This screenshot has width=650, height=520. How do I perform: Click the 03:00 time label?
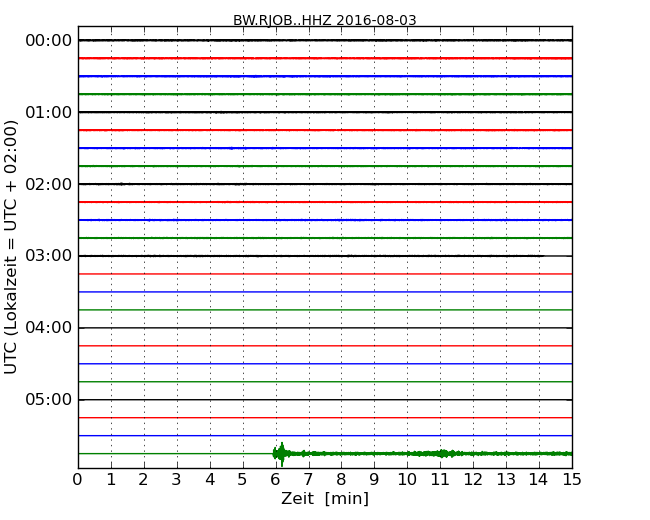(x=49, y=256)
